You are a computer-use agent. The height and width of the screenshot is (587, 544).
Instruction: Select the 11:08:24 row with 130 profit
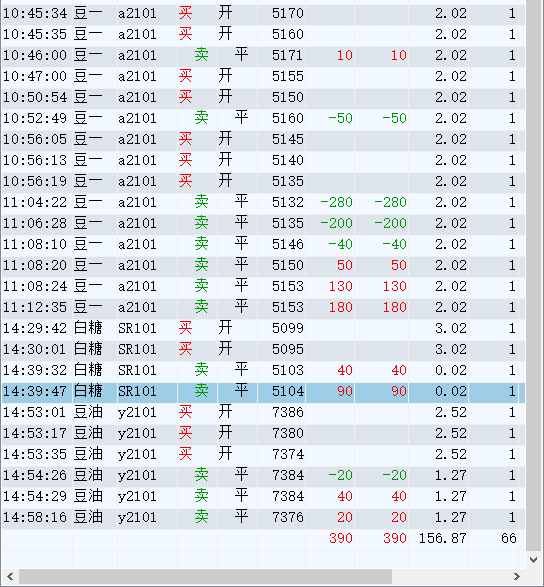tap(263, 286)
